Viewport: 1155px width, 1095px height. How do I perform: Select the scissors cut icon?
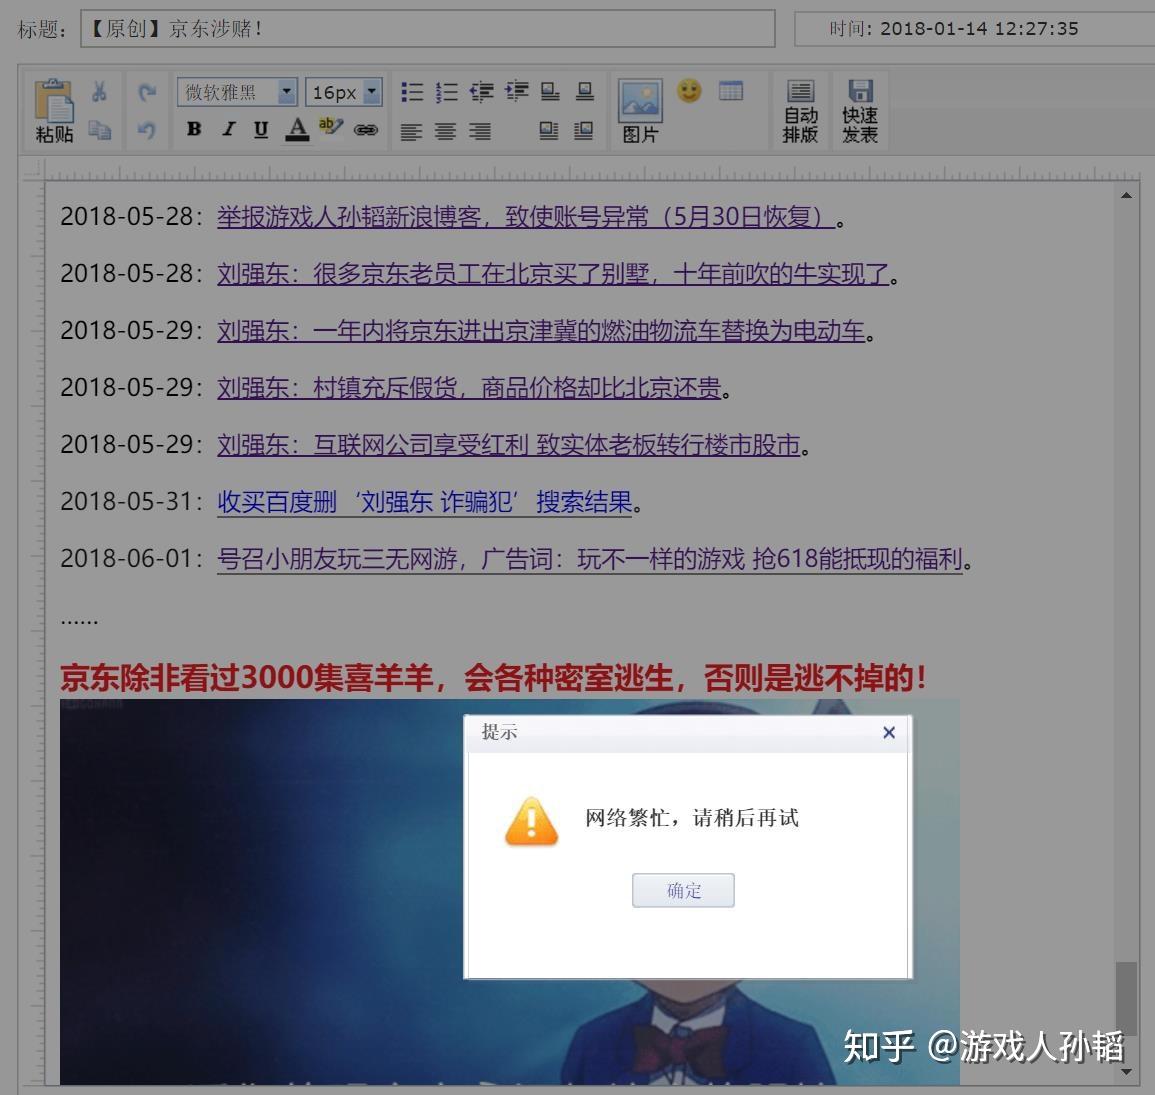(98, 90)
